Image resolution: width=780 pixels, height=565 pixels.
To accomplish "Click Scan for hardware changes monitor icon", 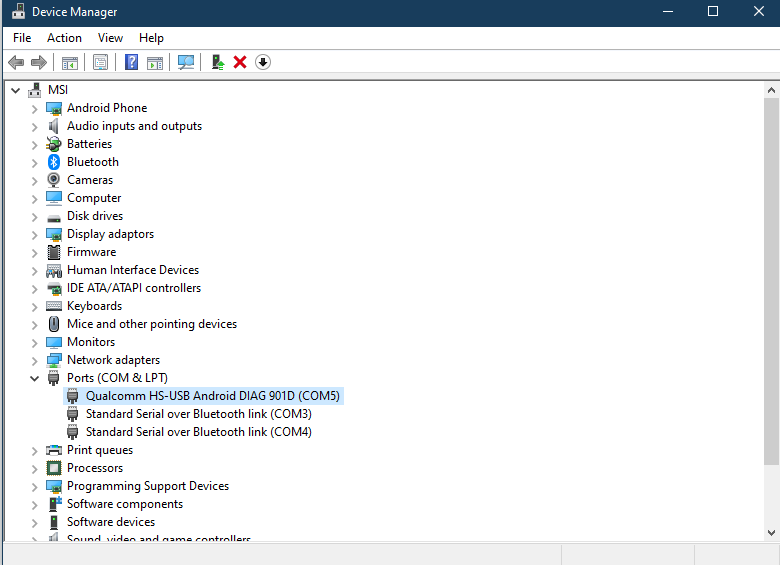I will click(186, 63).
